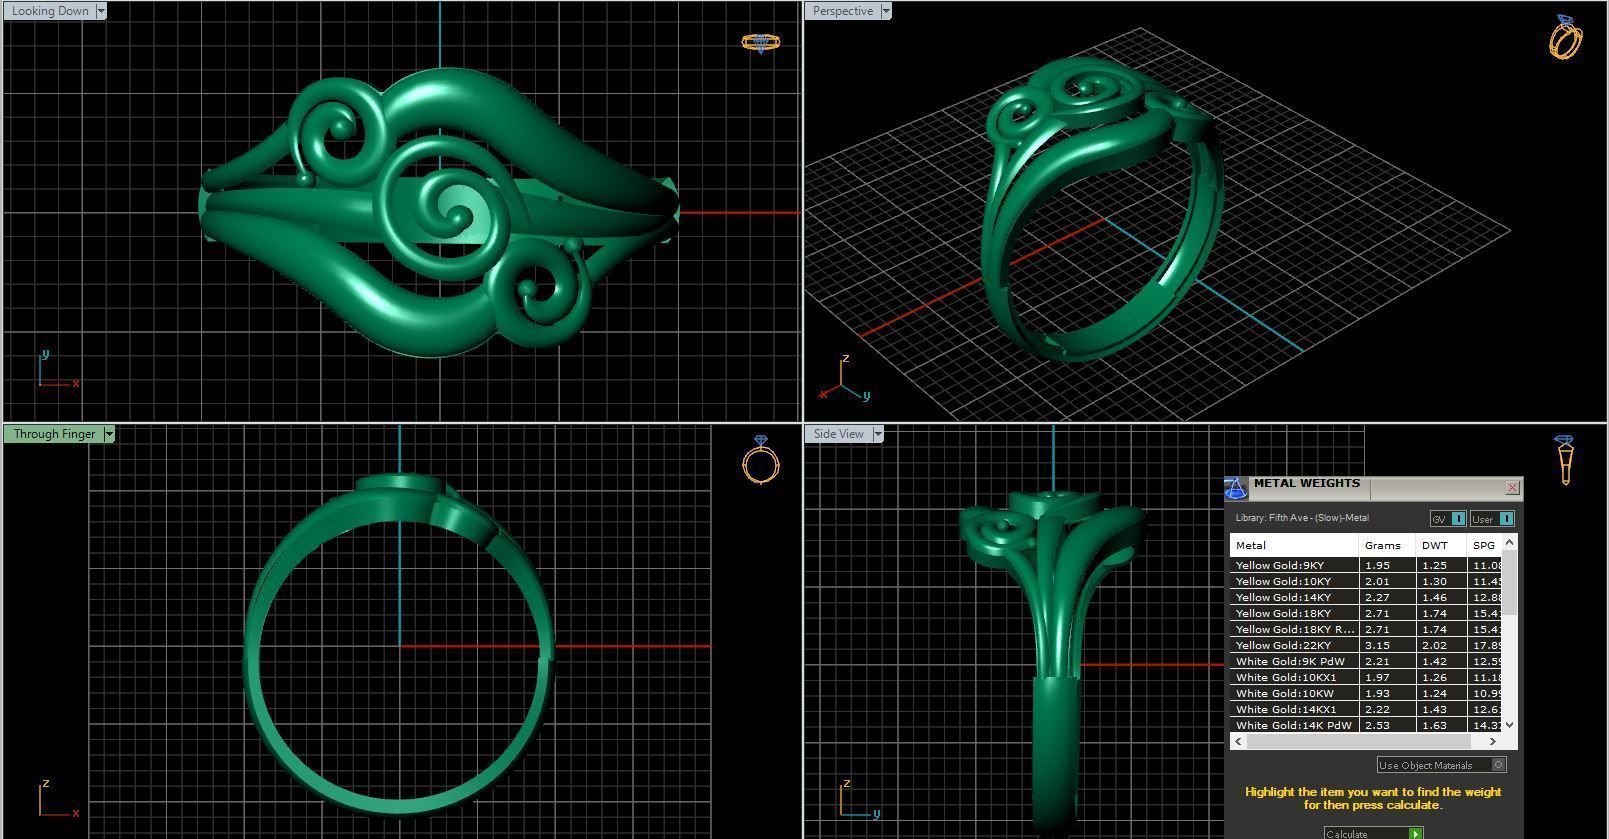Click the Perspective viewport label
Image resolution: width=1609 pixels, height=839 pixels.
click(x=842, y=11)
